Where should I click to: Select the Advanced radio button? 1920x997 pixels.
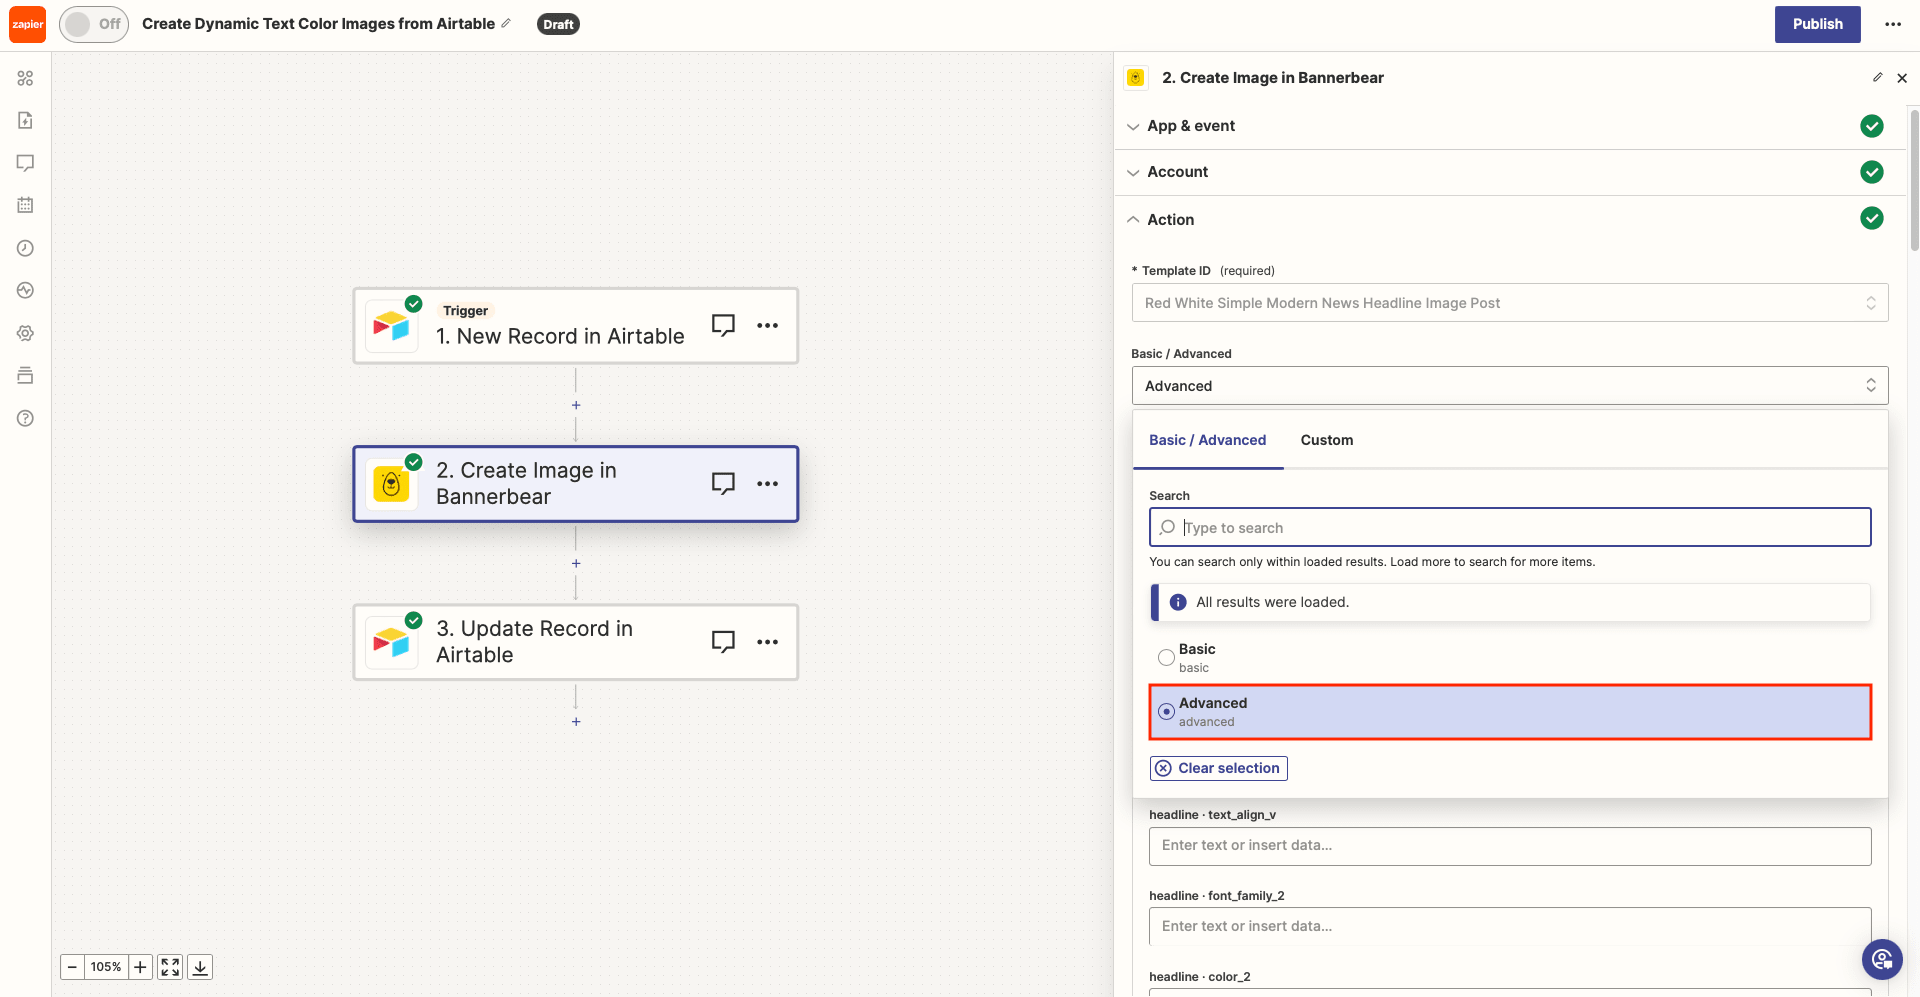[x=1166, y=711]
